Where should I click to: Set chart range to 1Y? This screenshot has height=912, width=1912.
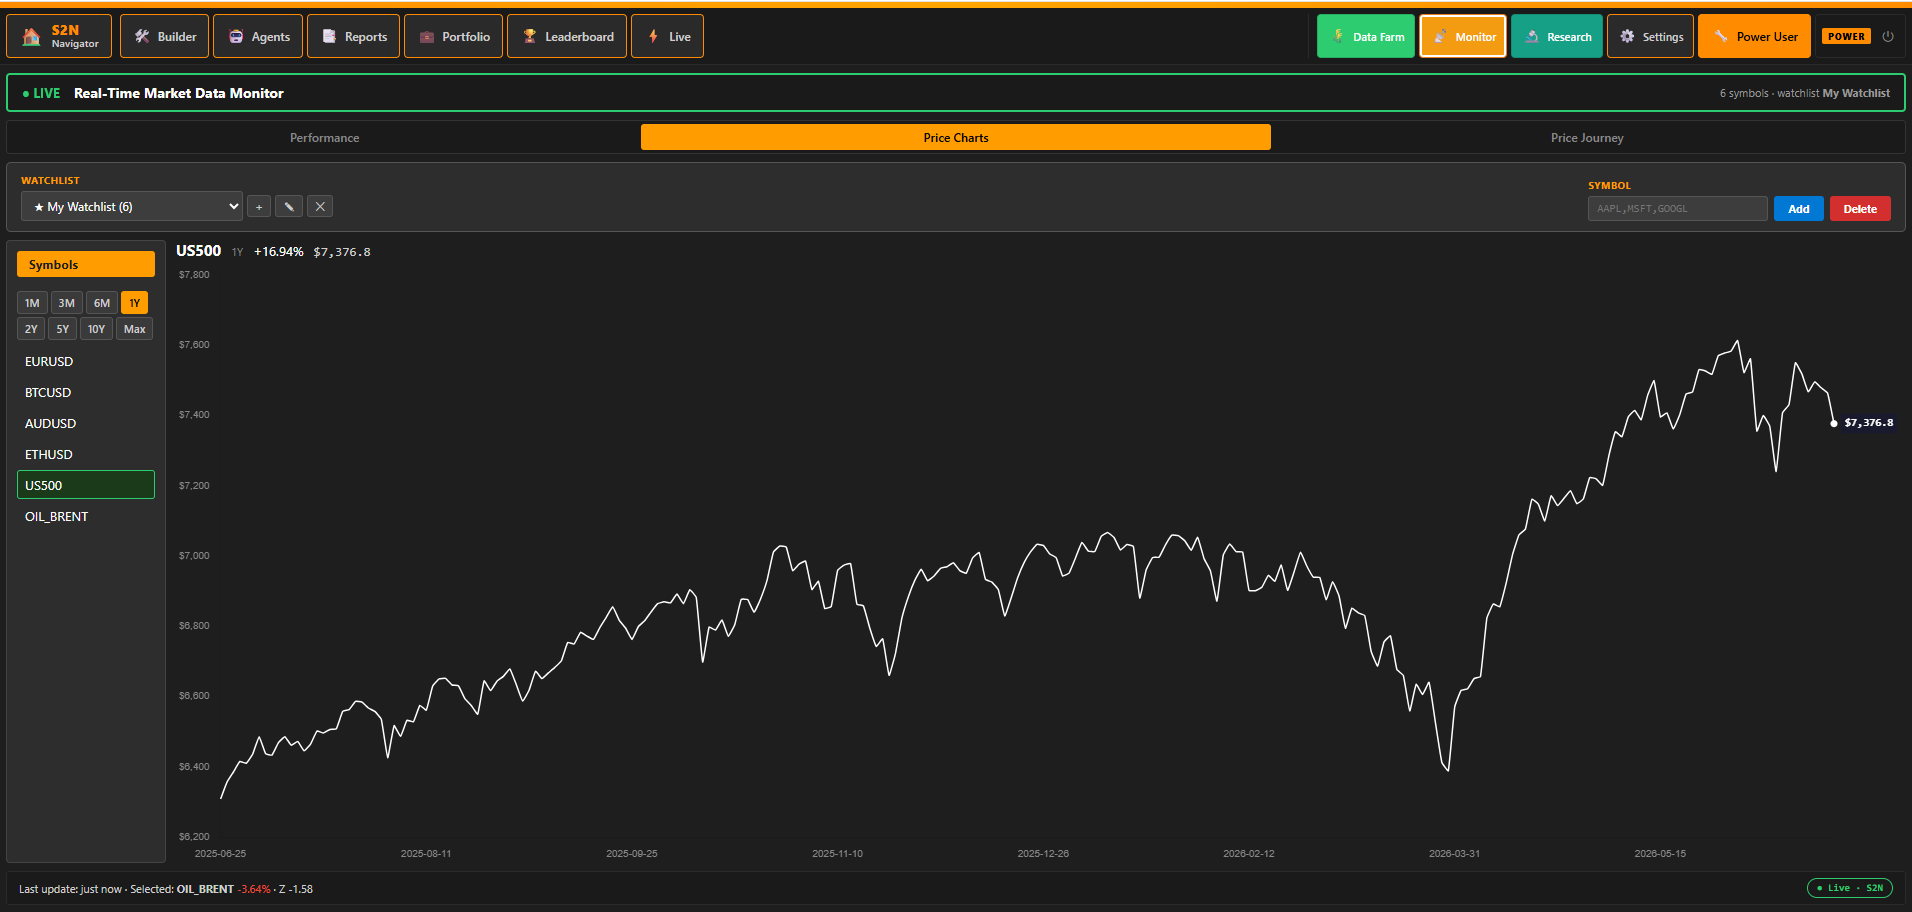pyautogui.click(x=135, y=302)
